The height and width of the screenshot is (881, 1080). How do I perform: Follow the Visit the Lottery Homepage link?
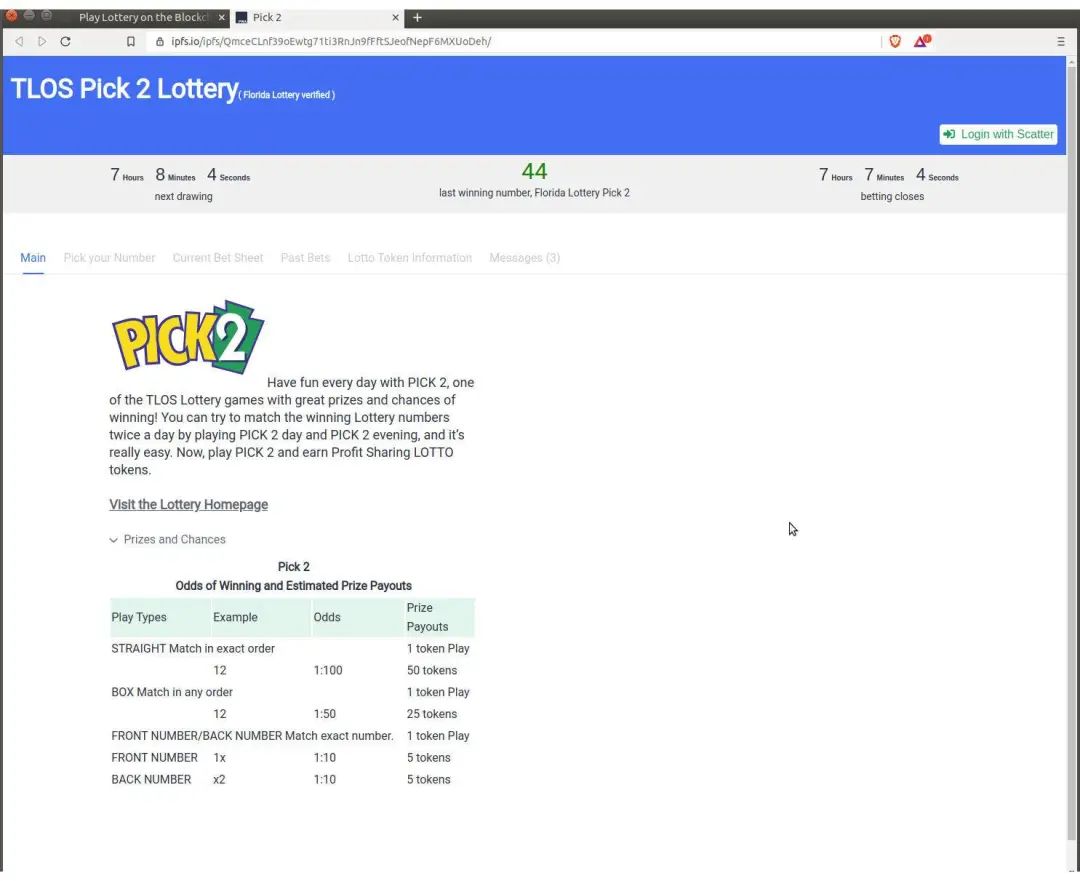(189, 504)
